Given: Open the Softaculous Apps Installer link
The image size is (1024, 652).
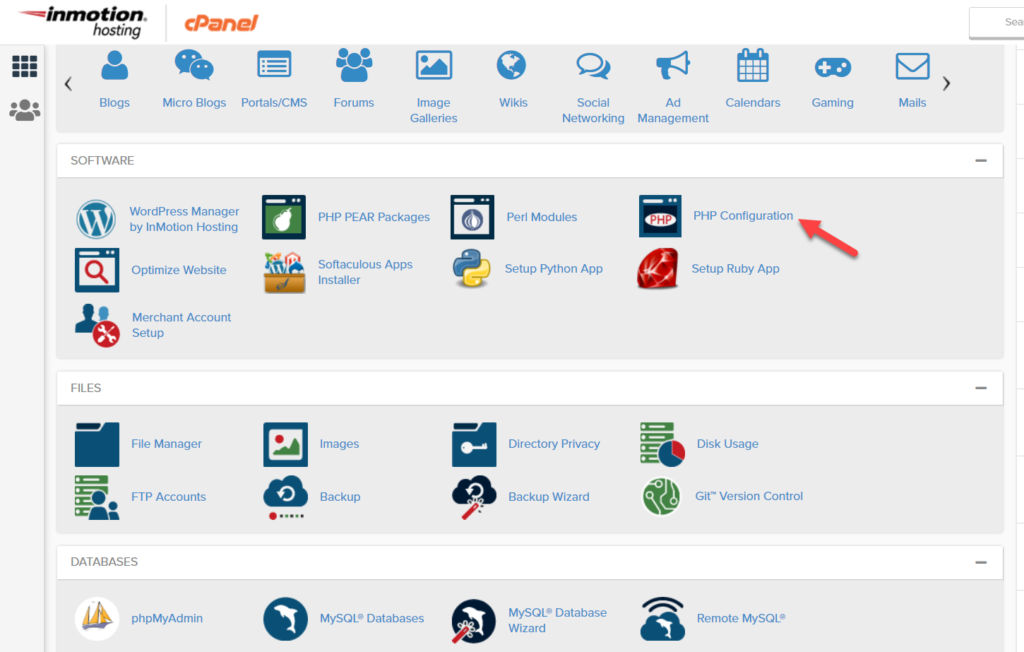Looking at the screenshot, I should click(365, 272).
